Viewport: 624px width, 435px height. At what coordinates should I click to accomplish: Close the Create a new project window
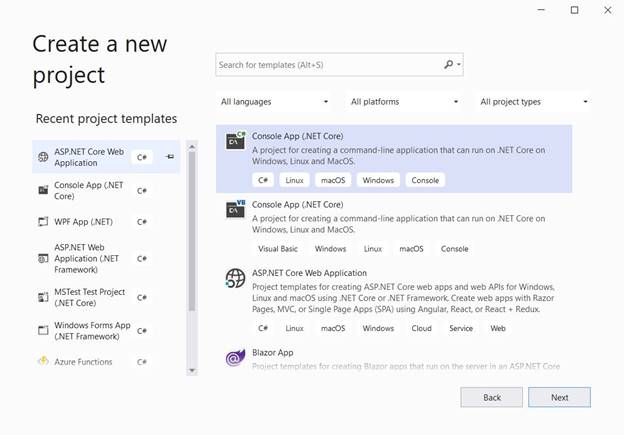click(608, 10)
